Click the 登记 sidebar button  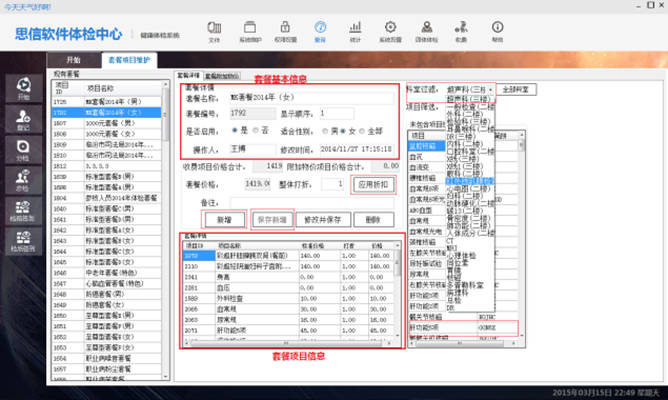(x=24, y=119)
